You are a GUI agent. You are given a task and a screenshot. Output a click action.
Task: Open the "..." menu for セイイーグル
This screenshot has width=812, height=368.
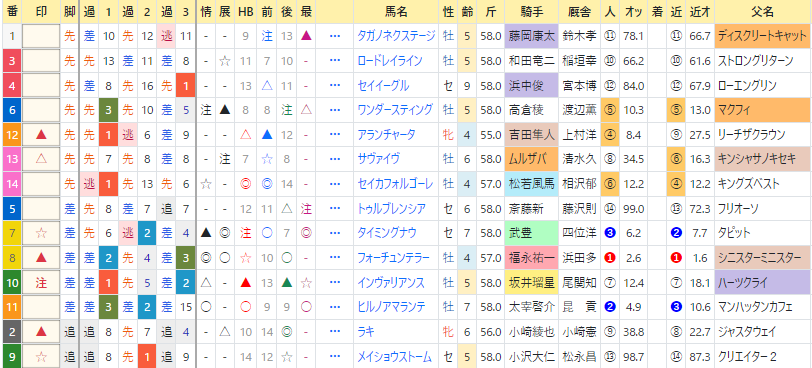click(334, 85)
